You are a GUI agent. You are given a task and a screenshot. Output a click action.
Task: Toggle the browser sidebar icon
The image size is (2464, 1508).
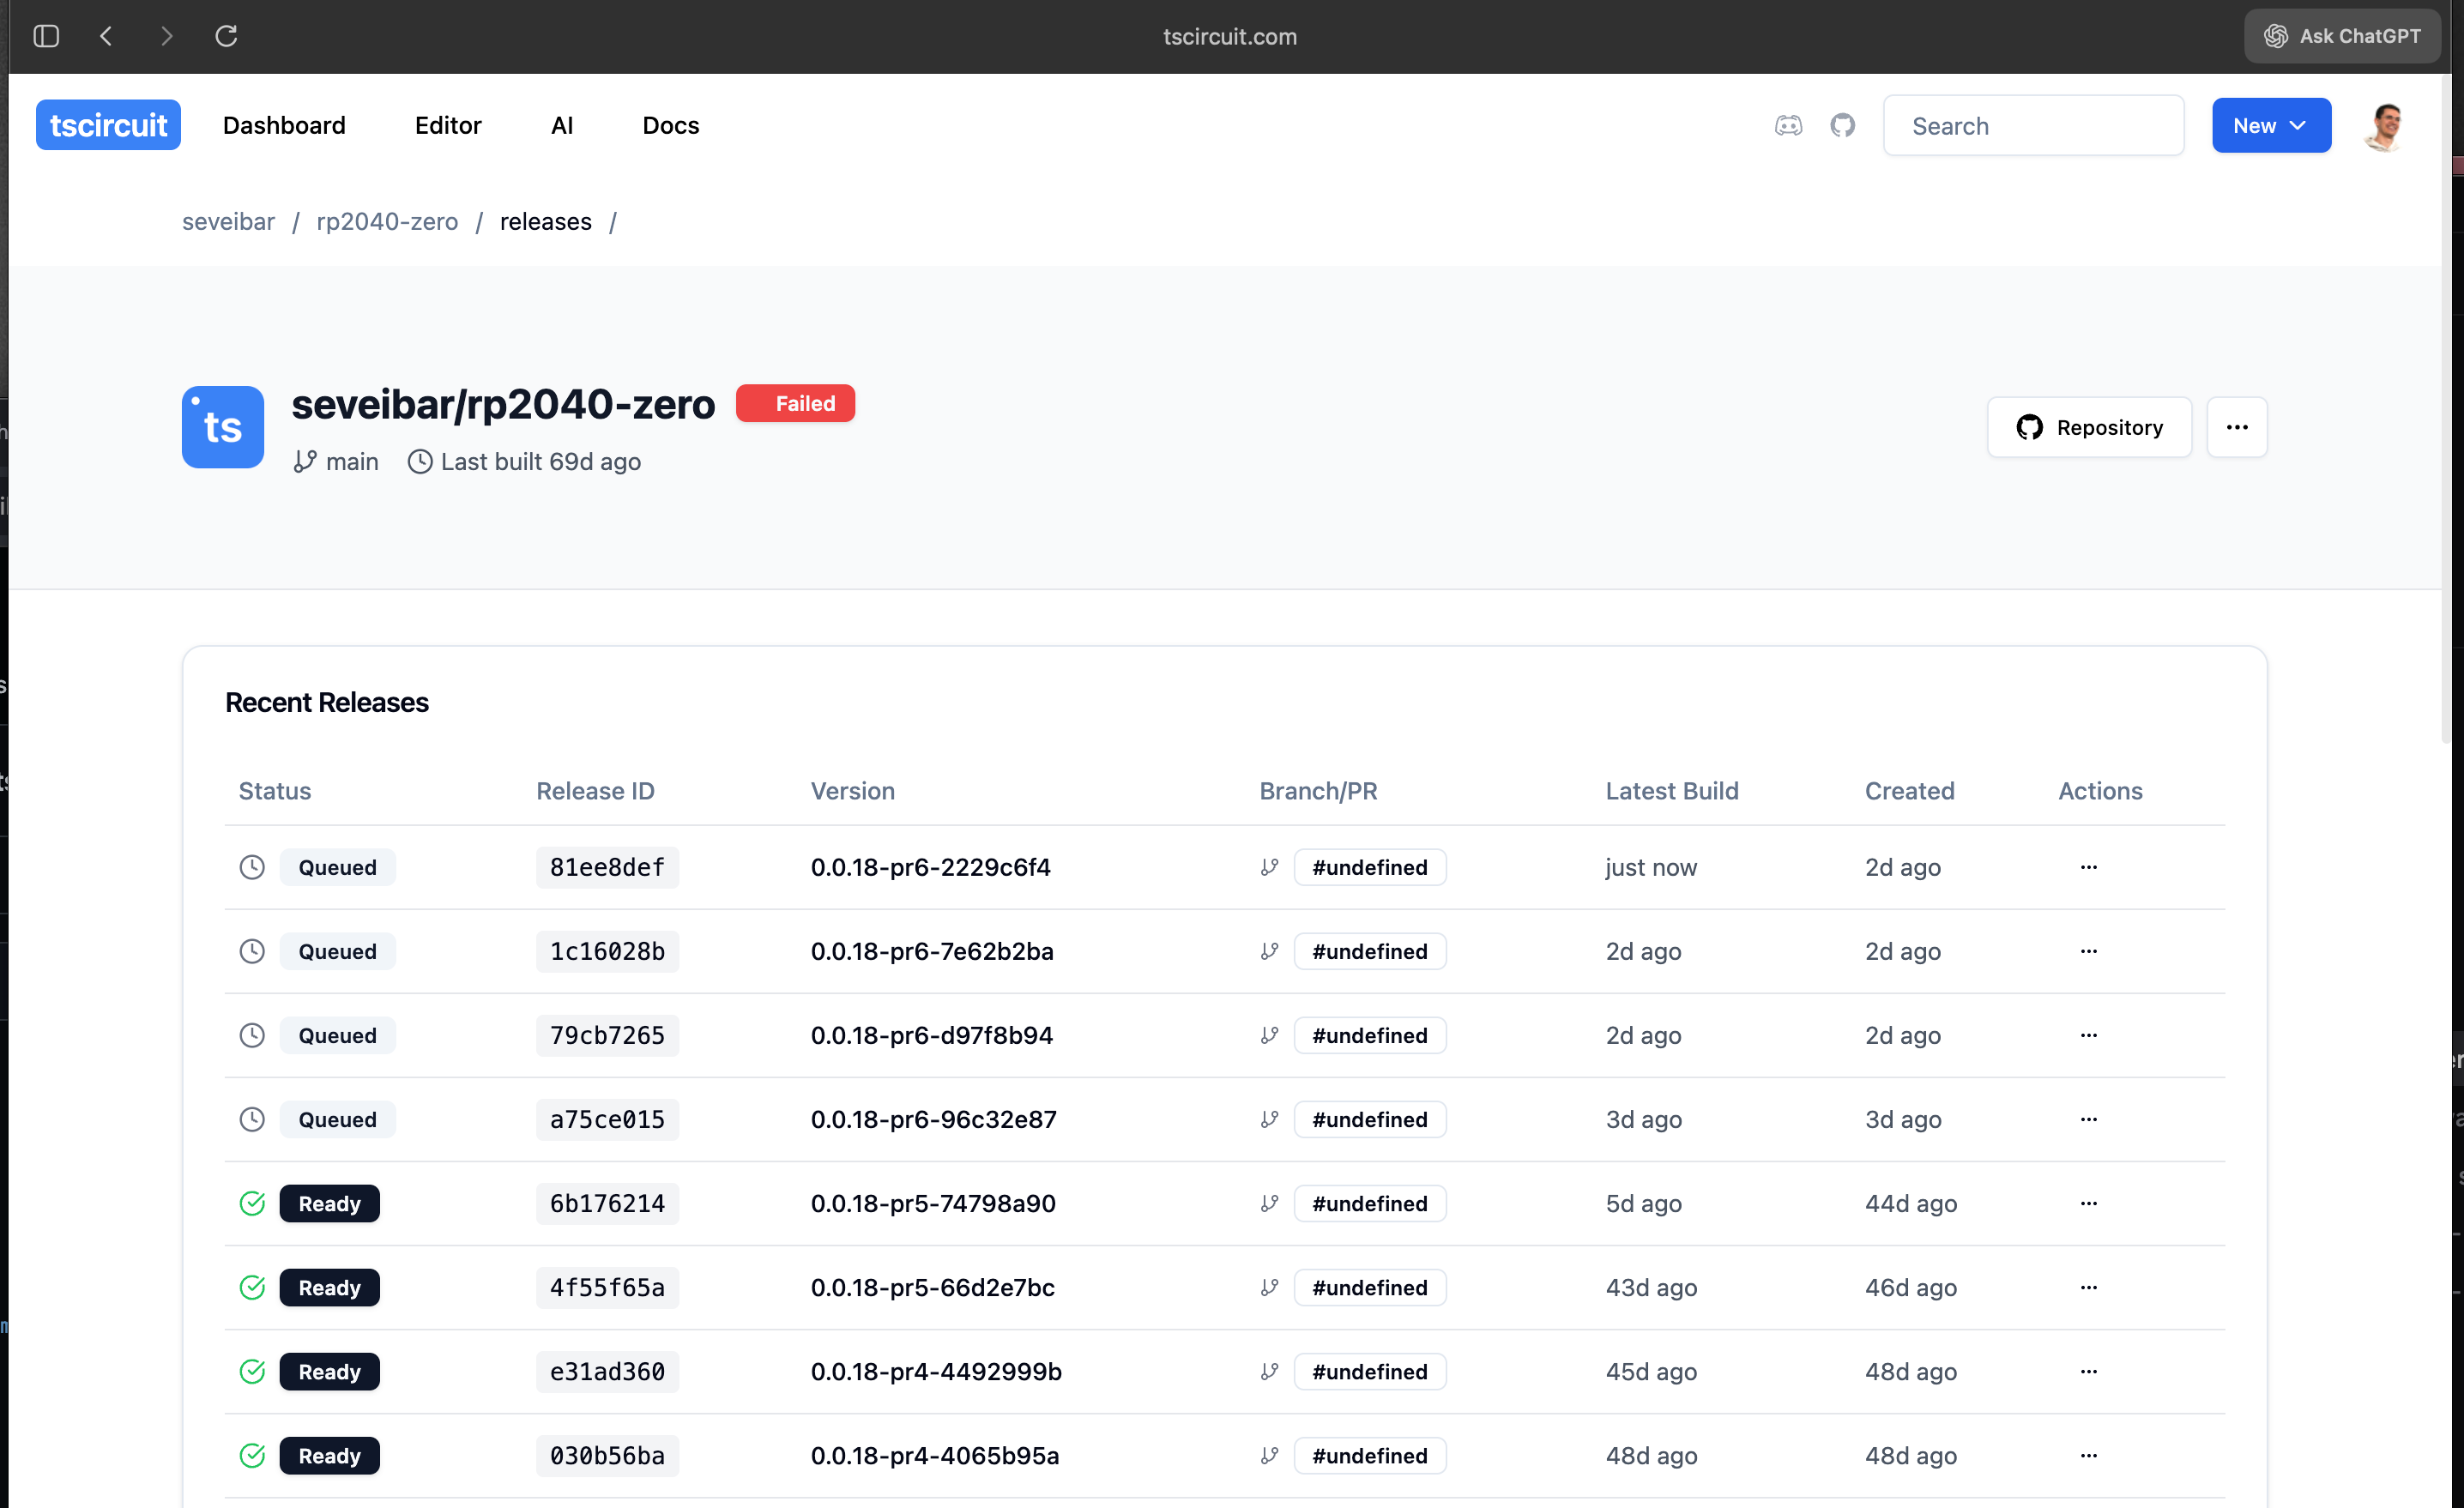tap(46, 36)
